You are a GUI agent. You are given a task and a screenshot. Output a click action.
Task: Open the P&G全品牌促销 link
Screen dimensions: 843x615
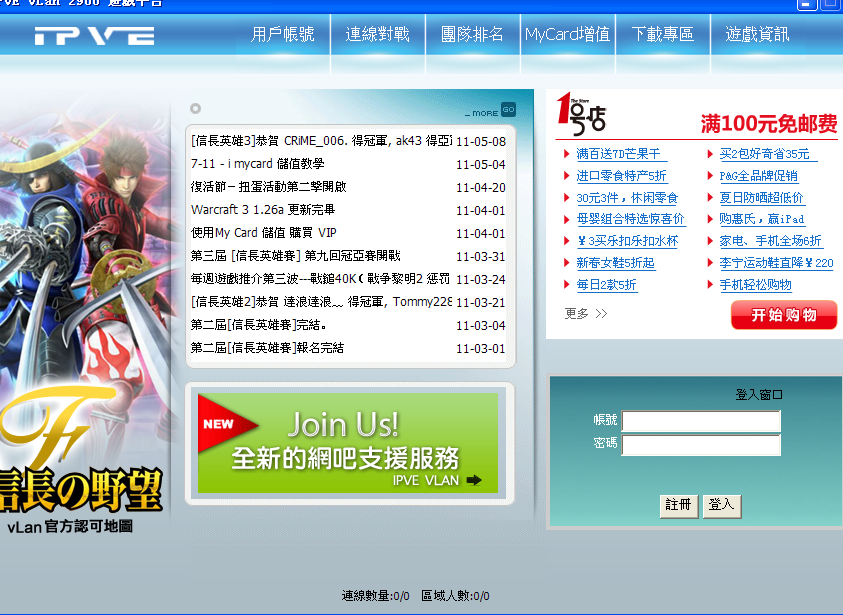759,176
